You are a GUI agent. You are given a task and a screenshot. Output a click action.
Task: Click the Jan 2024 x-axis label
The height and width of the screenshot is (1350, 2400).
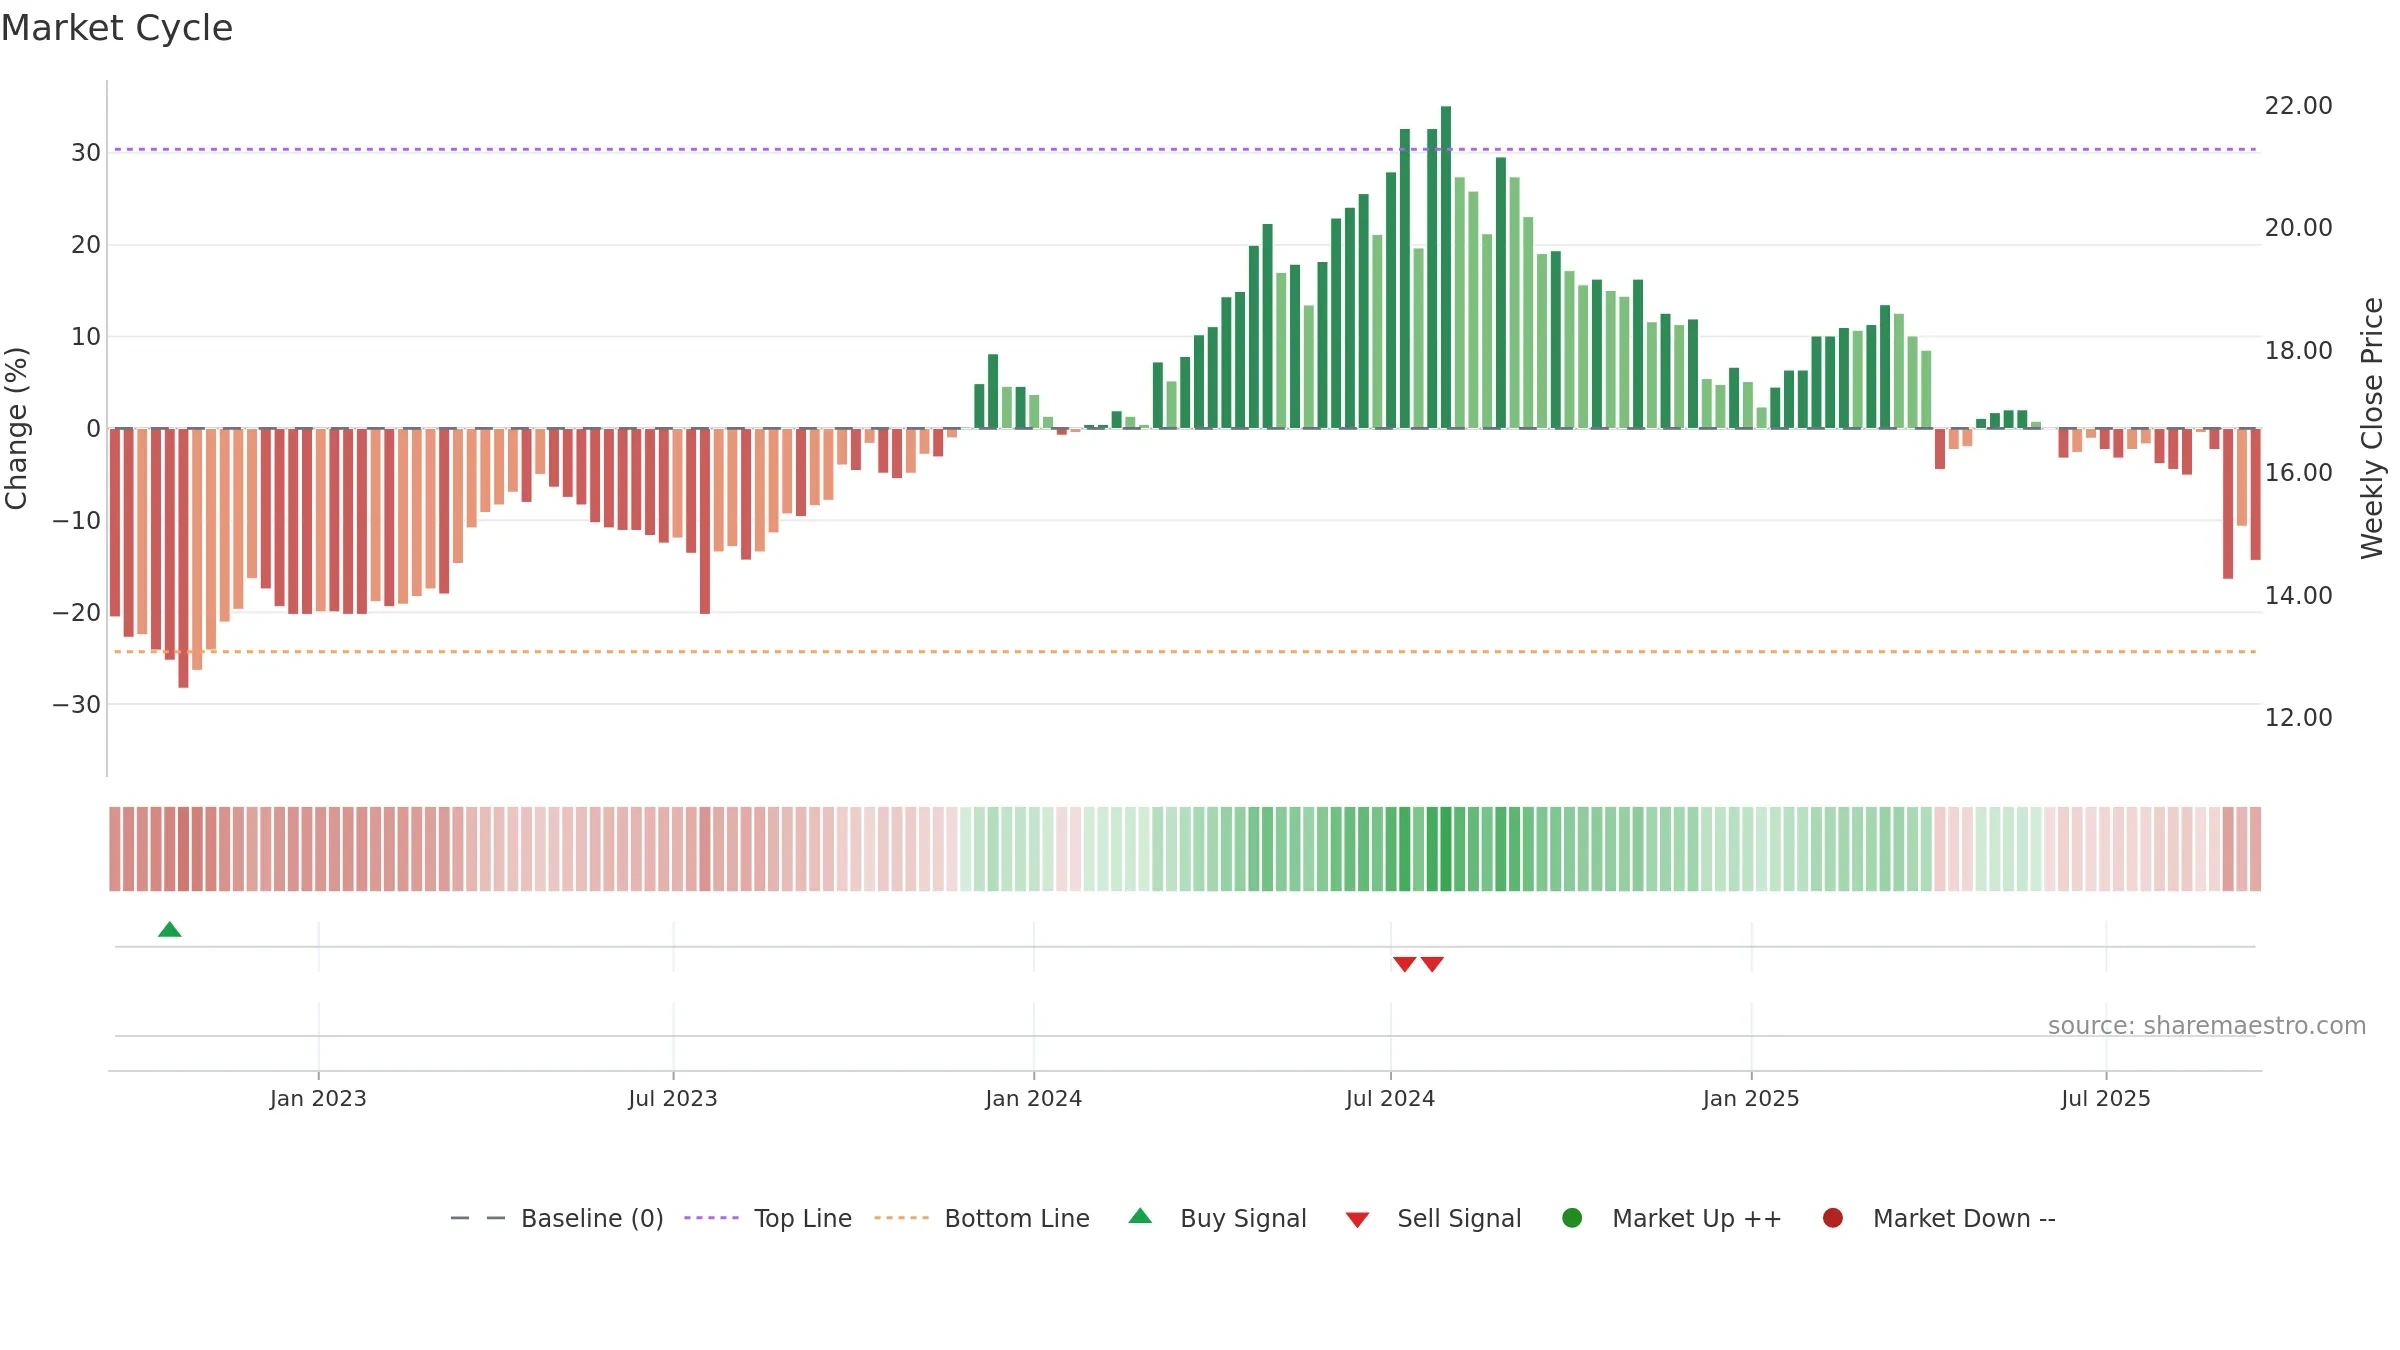(x=1033, y=1098)
